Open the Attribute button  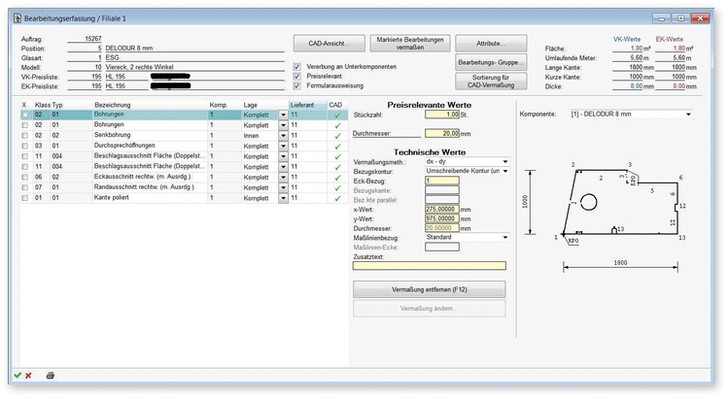coord(491,43)
